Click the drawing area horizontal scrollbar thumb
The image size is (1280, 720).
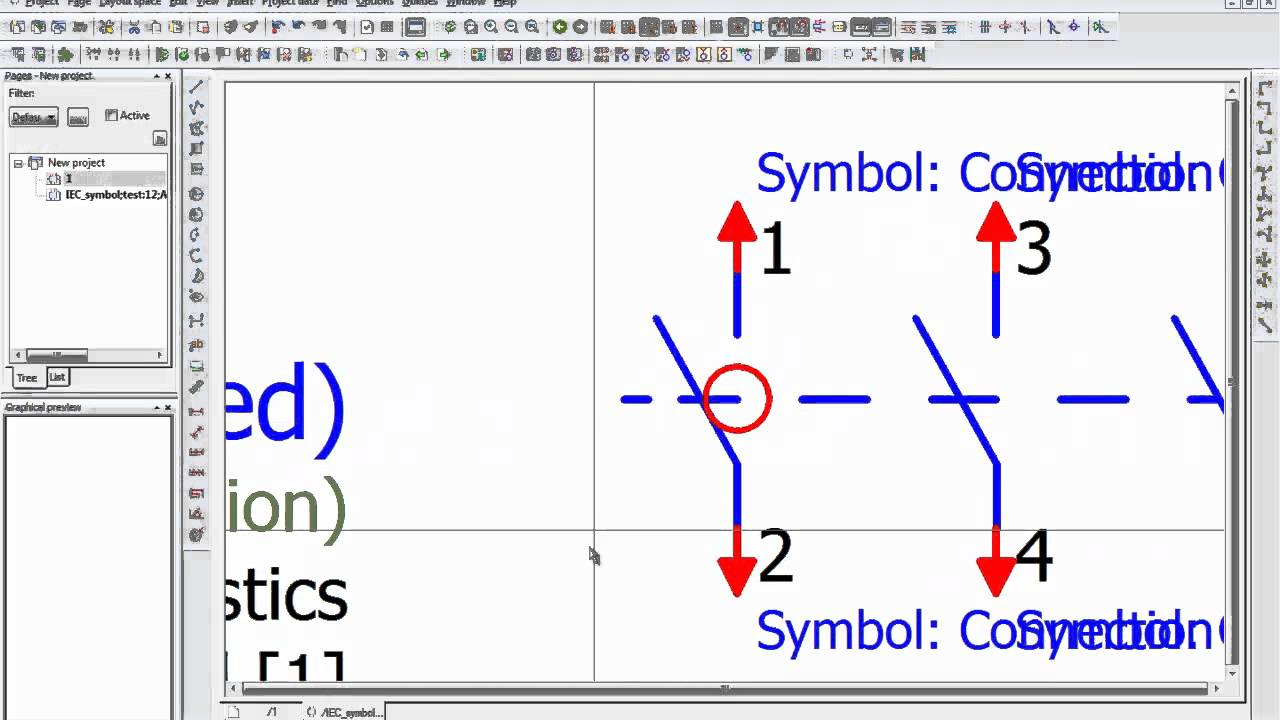[x=725, y=688]
